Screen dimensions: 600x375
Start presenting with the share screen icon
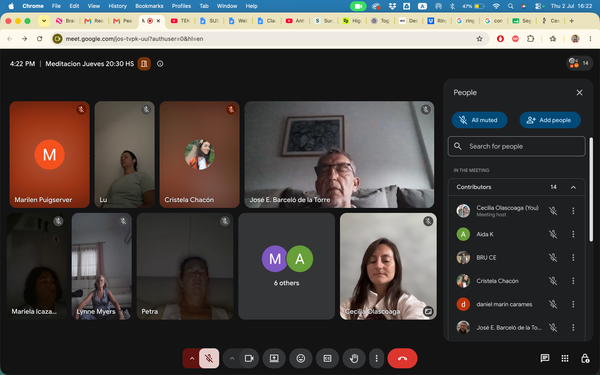pyautogui.click(x=274, y=358)
